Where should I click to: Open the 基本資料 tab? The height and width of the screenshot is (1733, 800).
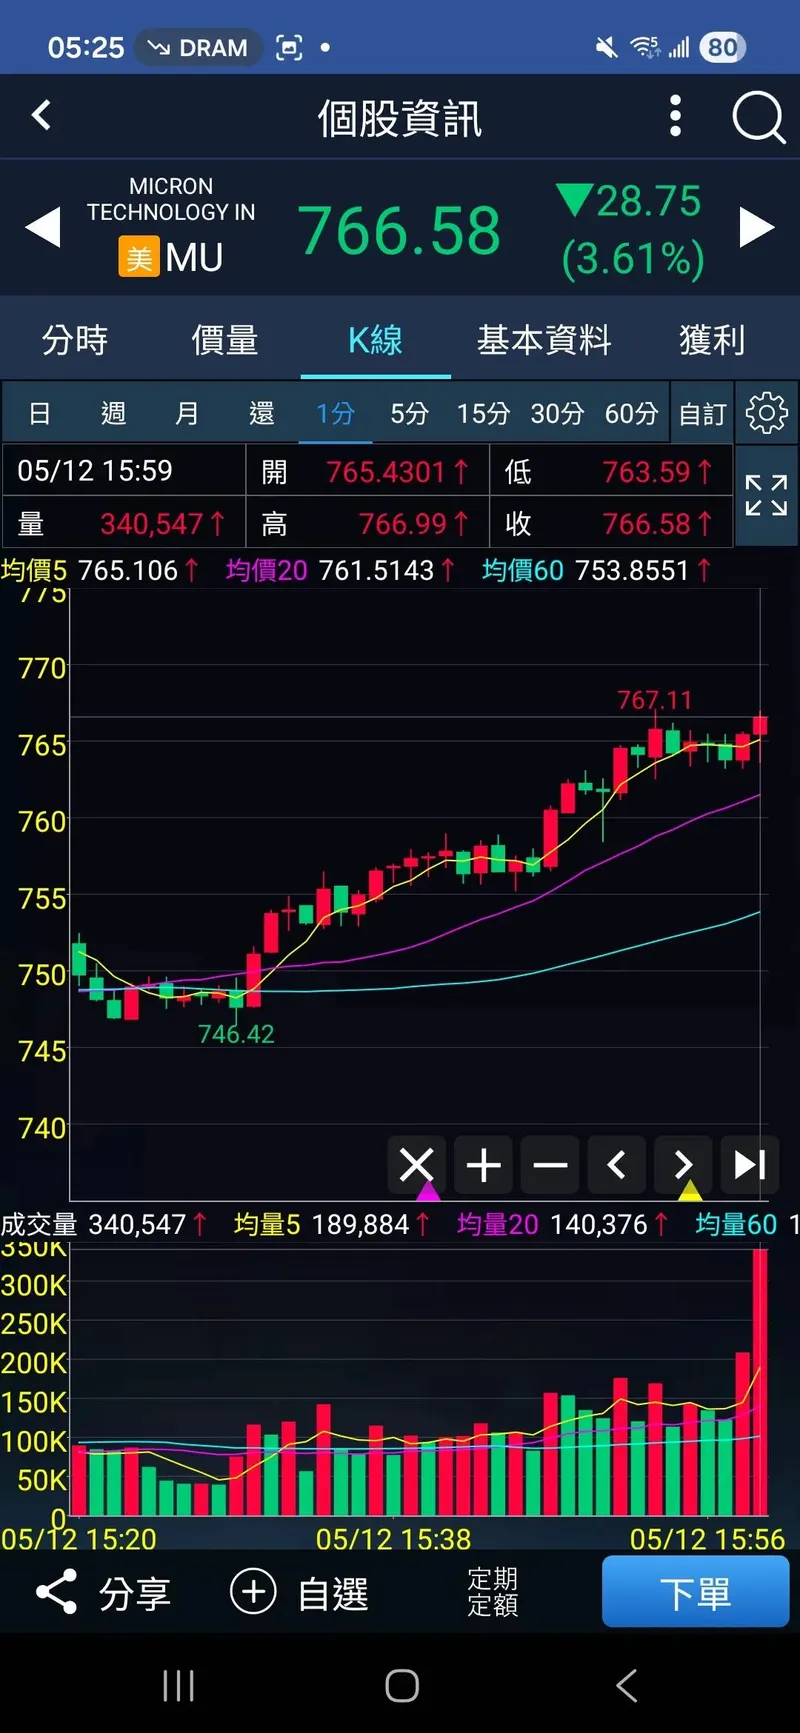point(544,340)
